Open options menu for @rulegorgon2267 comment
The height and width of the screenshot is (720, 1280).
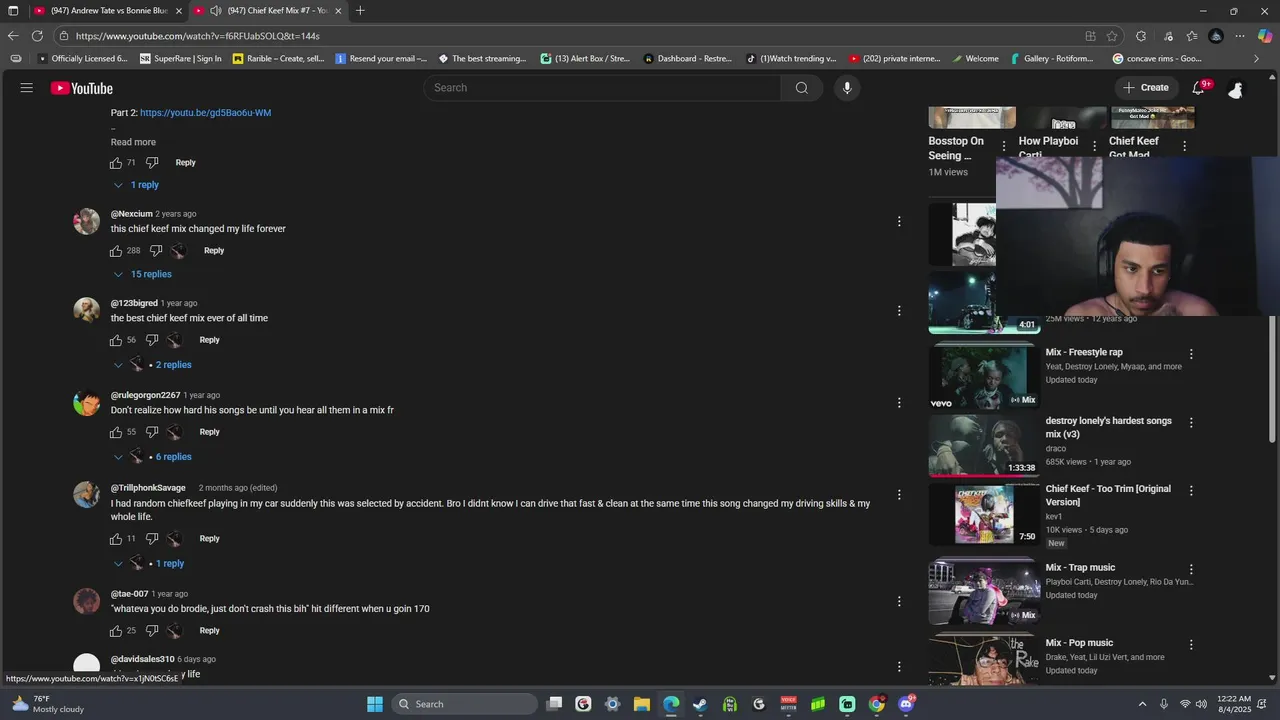pyautogui.click(x=899, y=403)
